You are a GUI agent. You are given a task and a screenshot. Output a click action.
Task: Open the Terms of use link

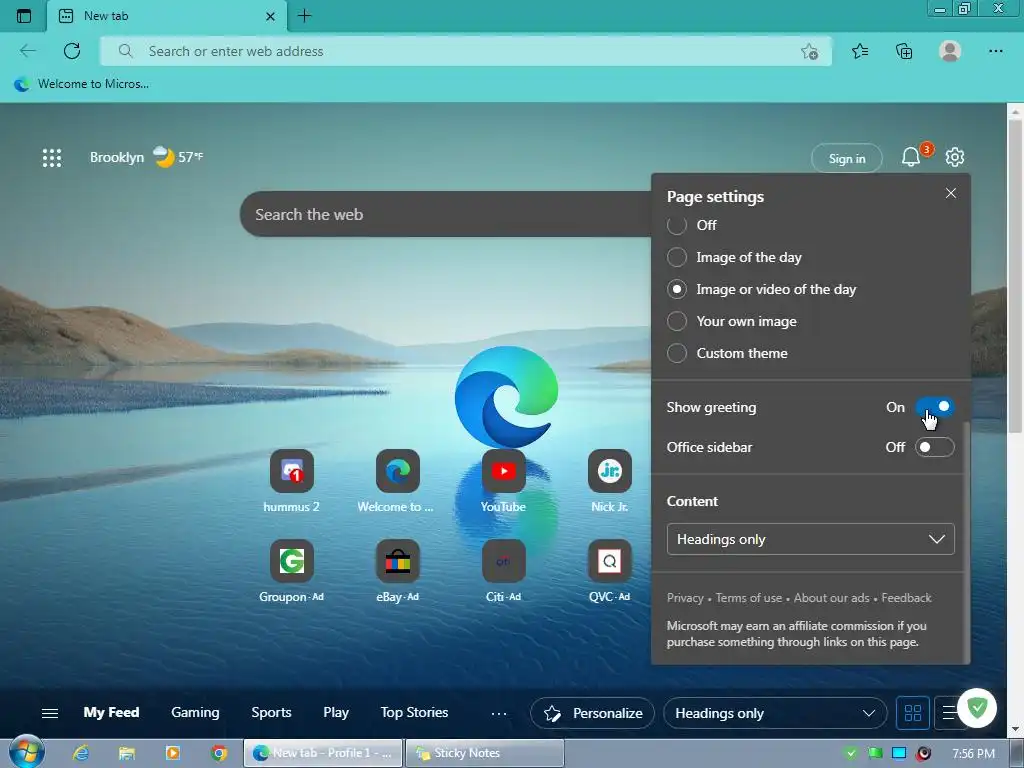(x=748, y=598)
